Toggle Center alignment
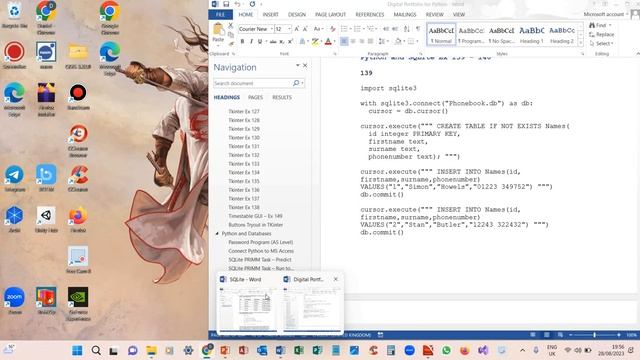 [x=353, y=41]
